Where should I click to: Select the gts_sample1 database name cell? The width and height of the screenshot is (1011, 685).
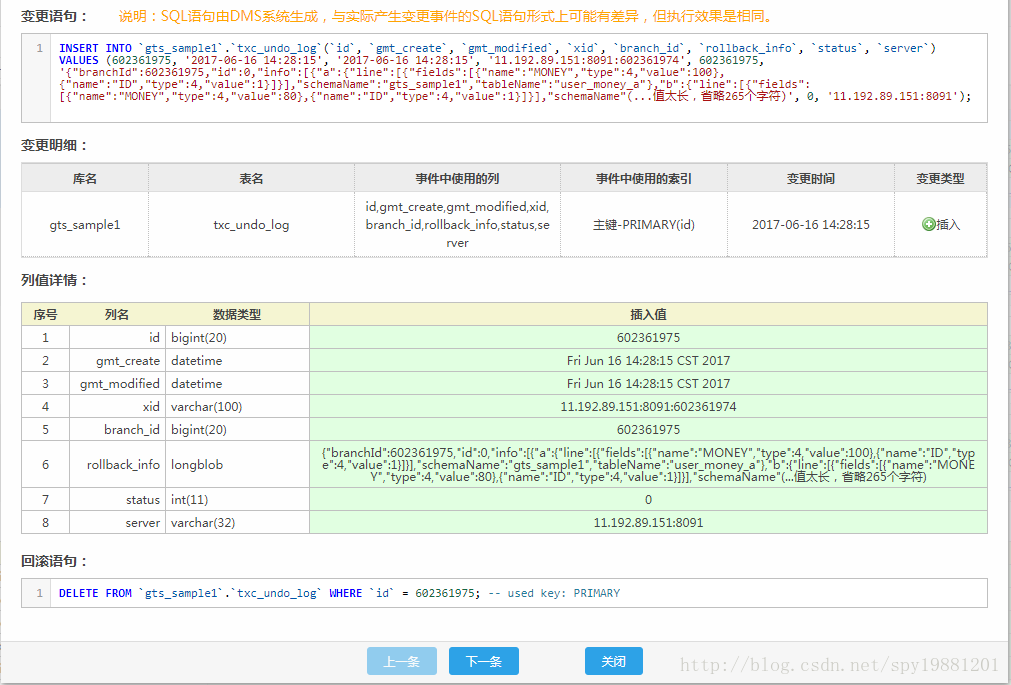point(85,225)
